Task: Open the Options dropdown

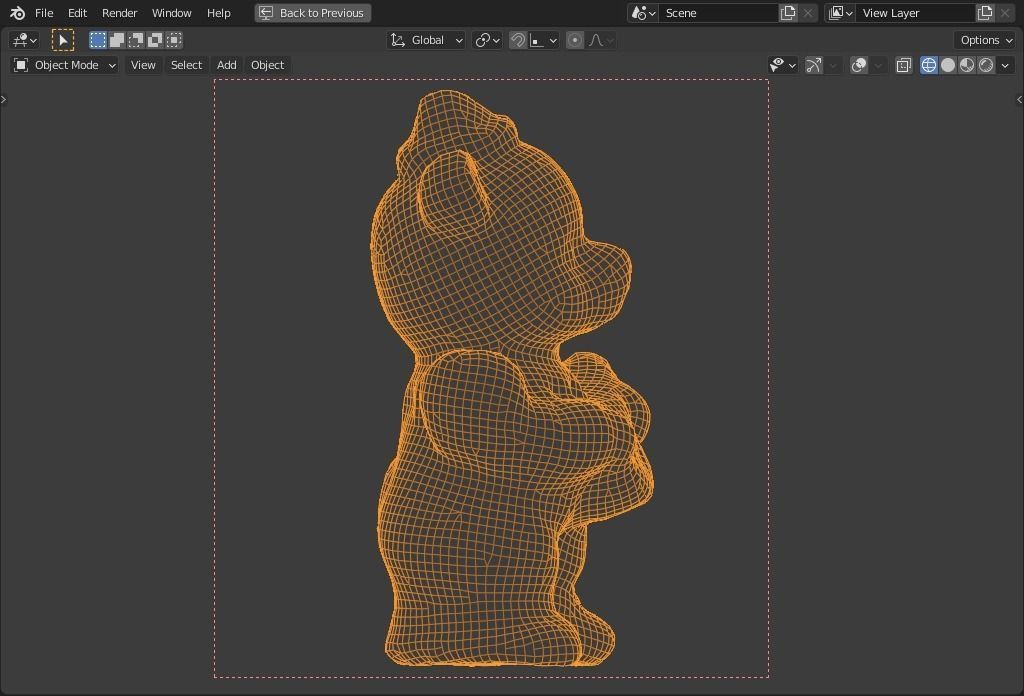Action: (985, 40)
